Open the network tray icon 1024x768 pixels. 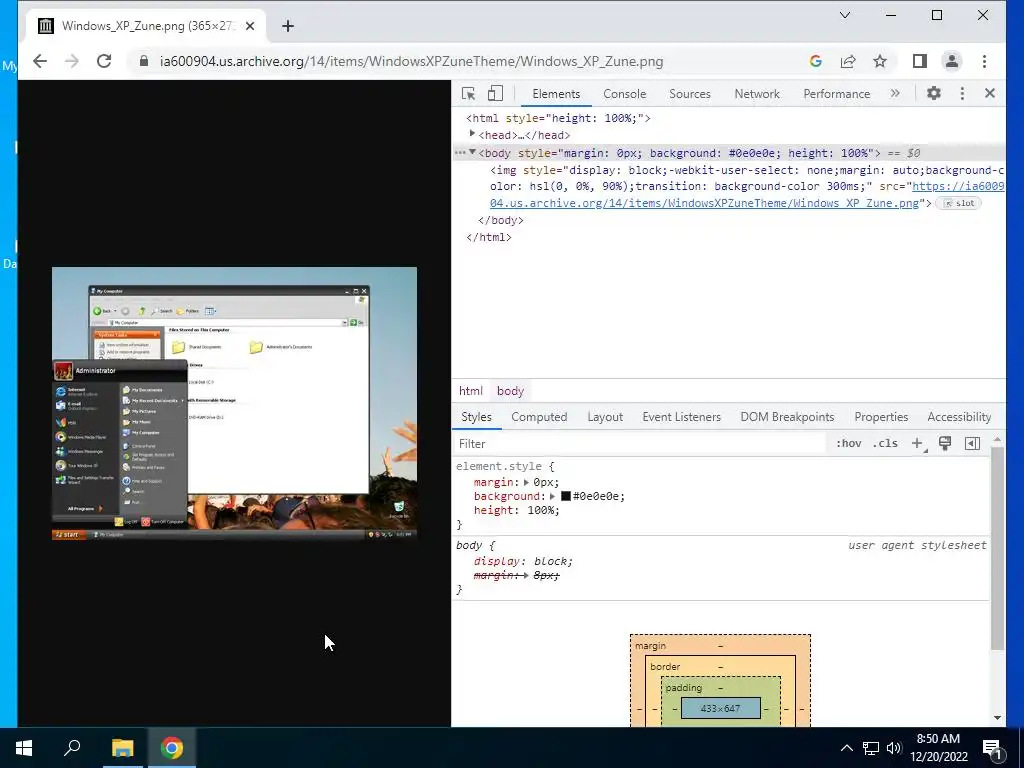[871, 748]
